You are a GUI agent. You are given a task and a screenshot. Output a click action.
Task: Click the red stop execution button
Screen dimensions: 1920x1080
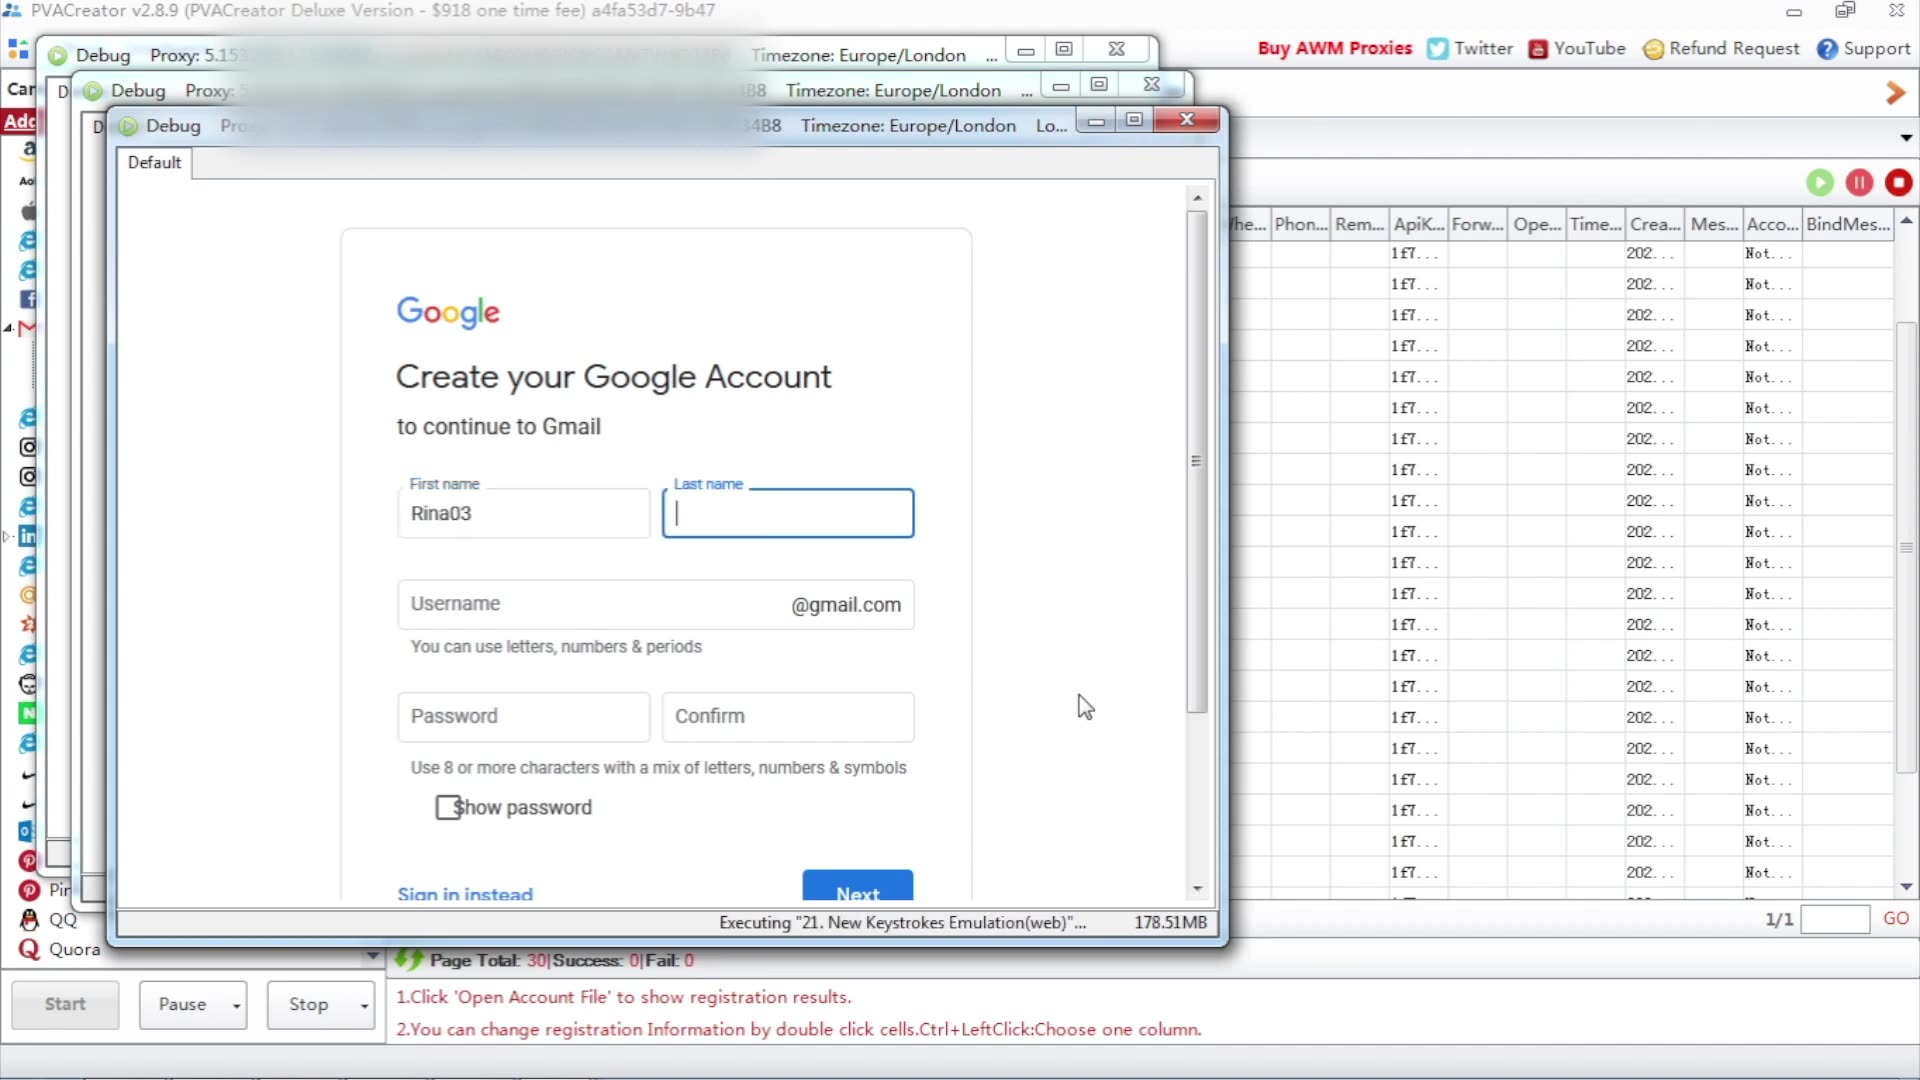click(1899, 182)
